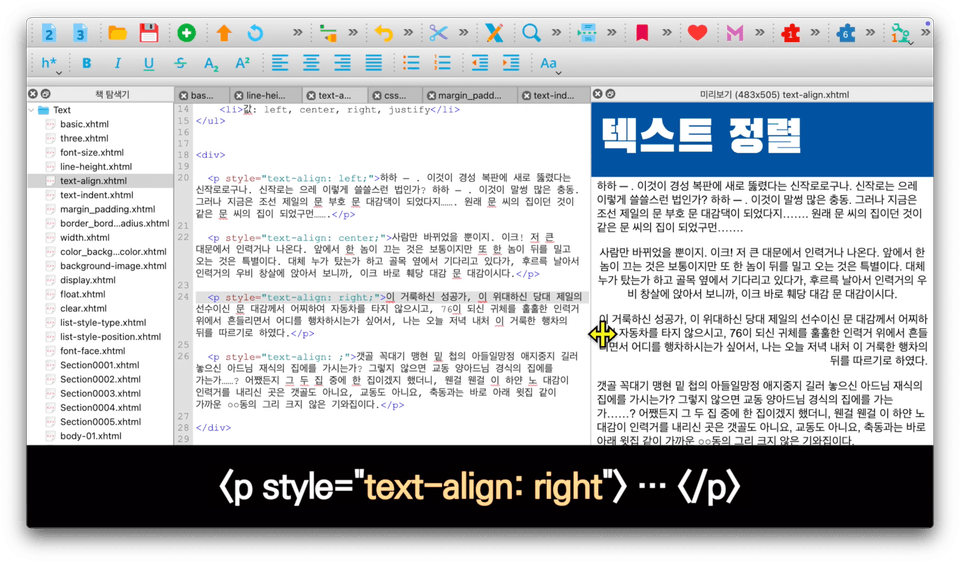Apply strikethrough formatting
This screenshot has height=563, width=960.
180,63
